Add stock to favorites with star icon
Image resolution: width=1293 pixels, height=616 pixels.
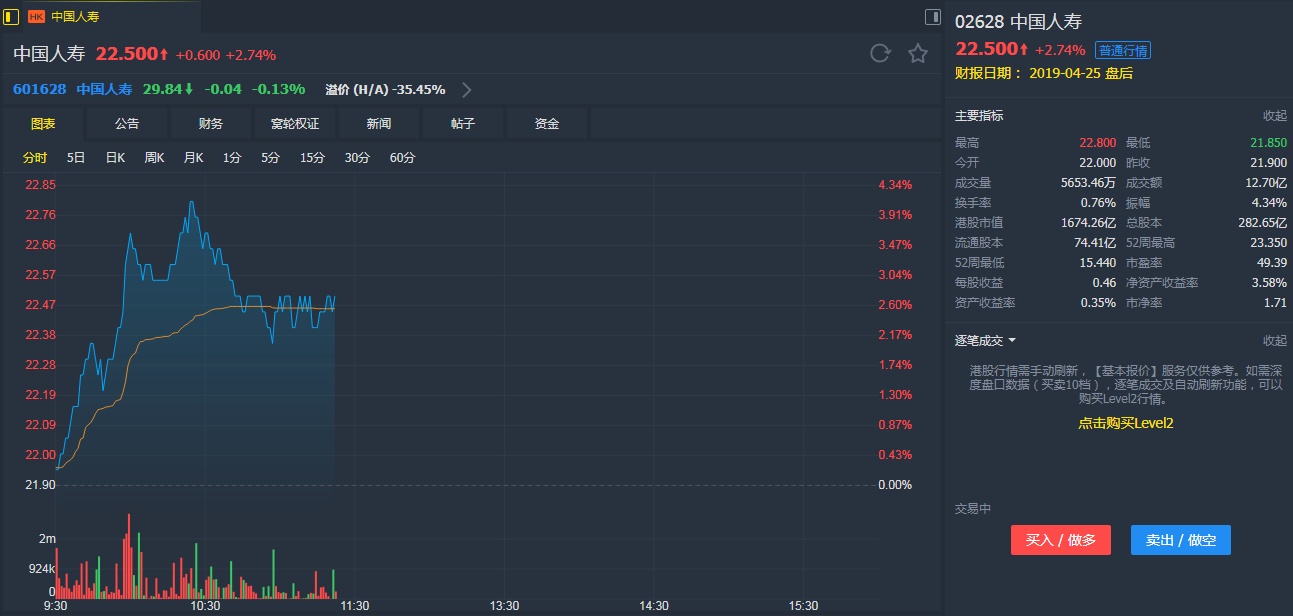click(918, 54)
